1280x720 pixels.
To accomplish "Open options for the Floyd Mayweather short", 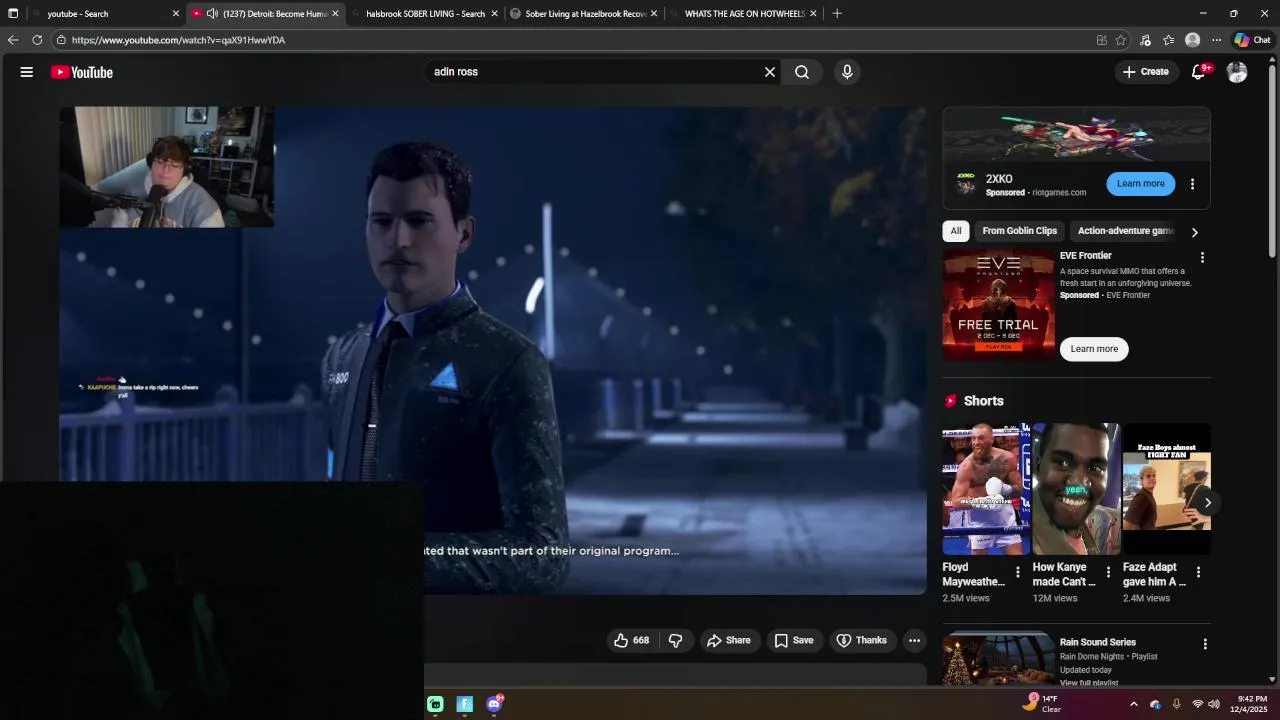I will [1018, 573].
